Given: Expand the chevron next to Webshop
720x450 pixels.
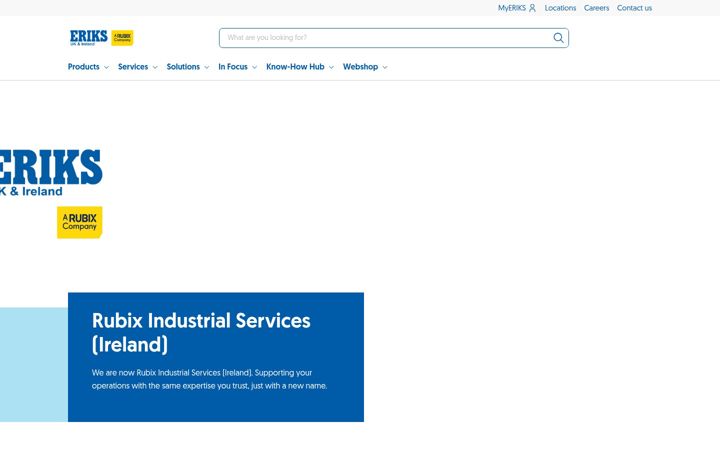Looking at the screenshot, I should tap(385, 67).
